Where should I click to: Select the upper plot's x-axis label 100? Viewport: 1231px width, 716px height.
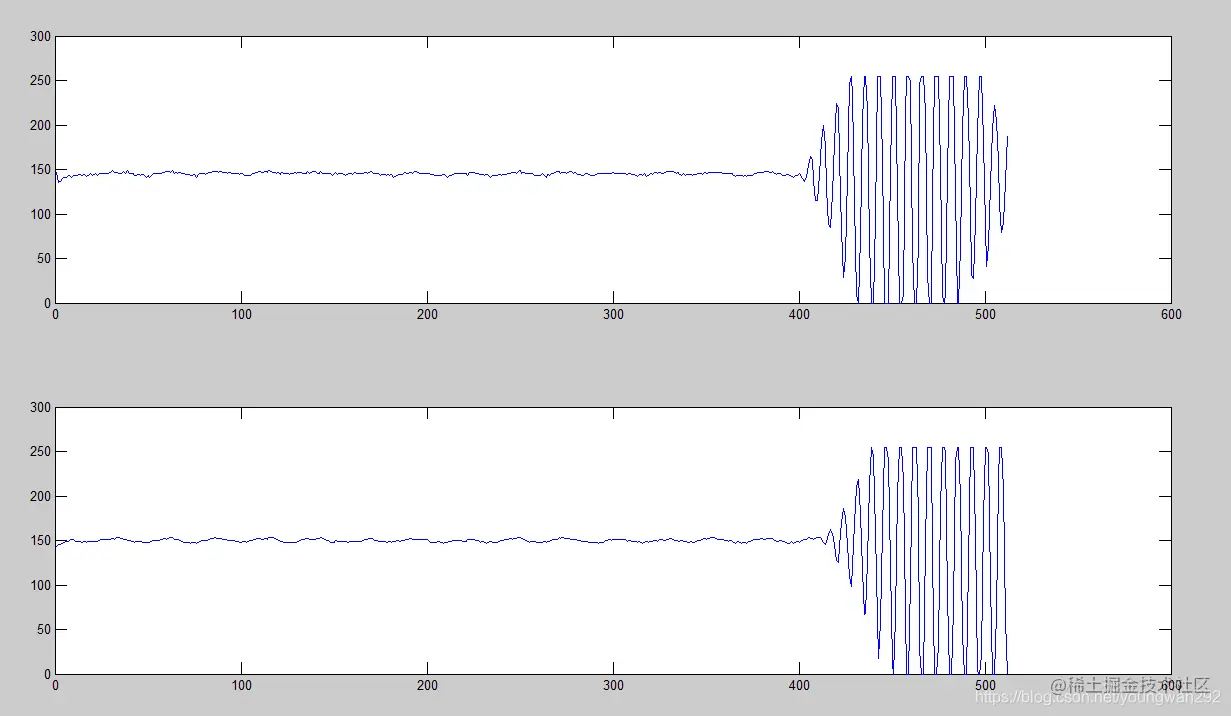click(x=241, y=314)
